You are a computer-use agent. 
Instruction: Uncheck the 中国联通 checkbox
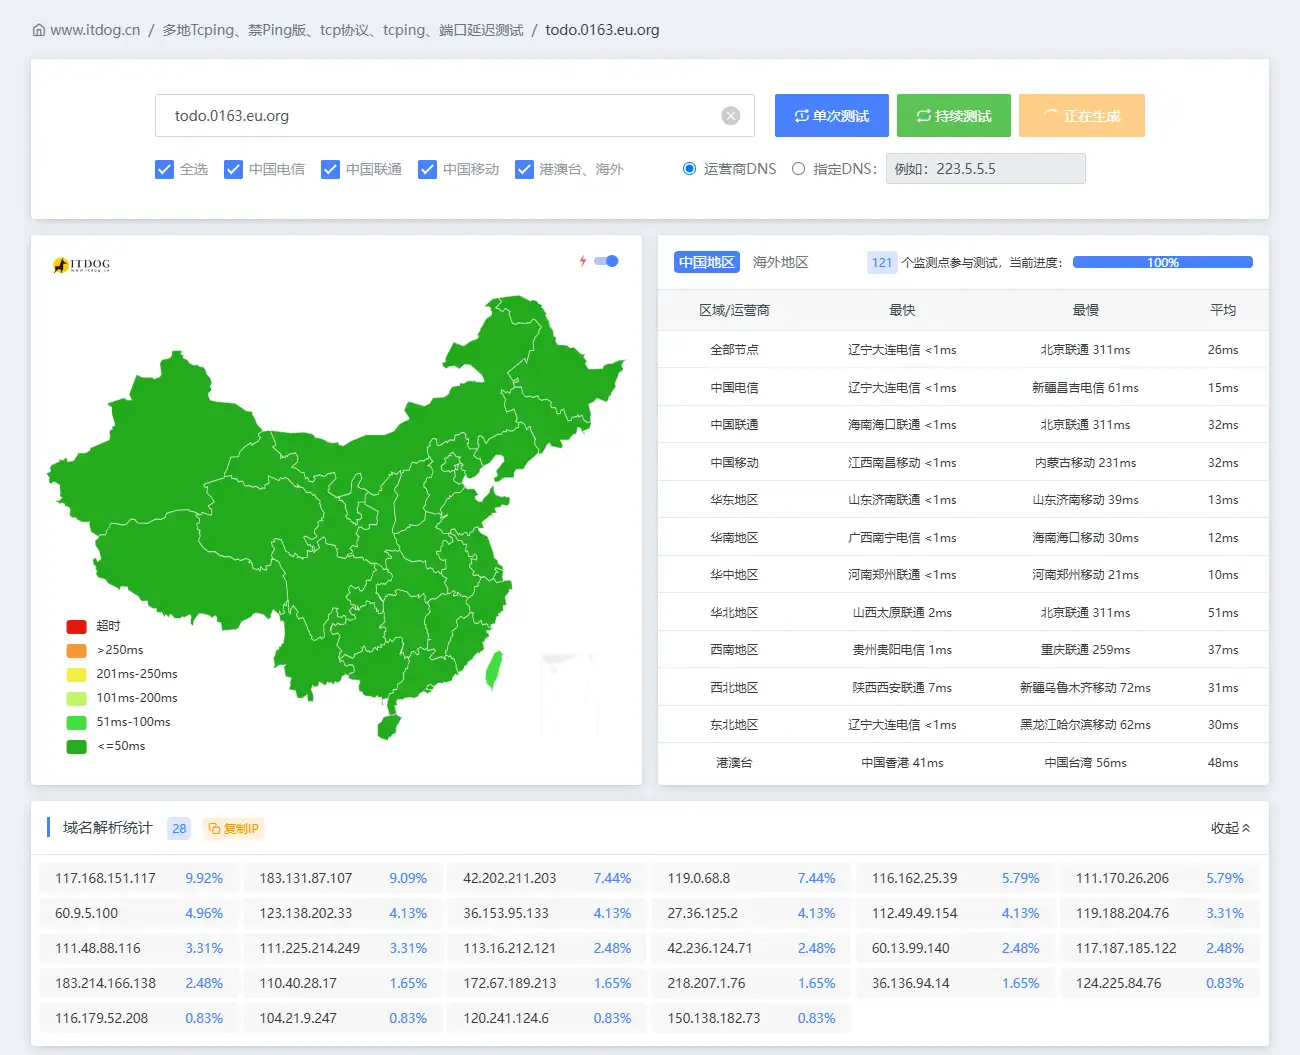[330, 169]
